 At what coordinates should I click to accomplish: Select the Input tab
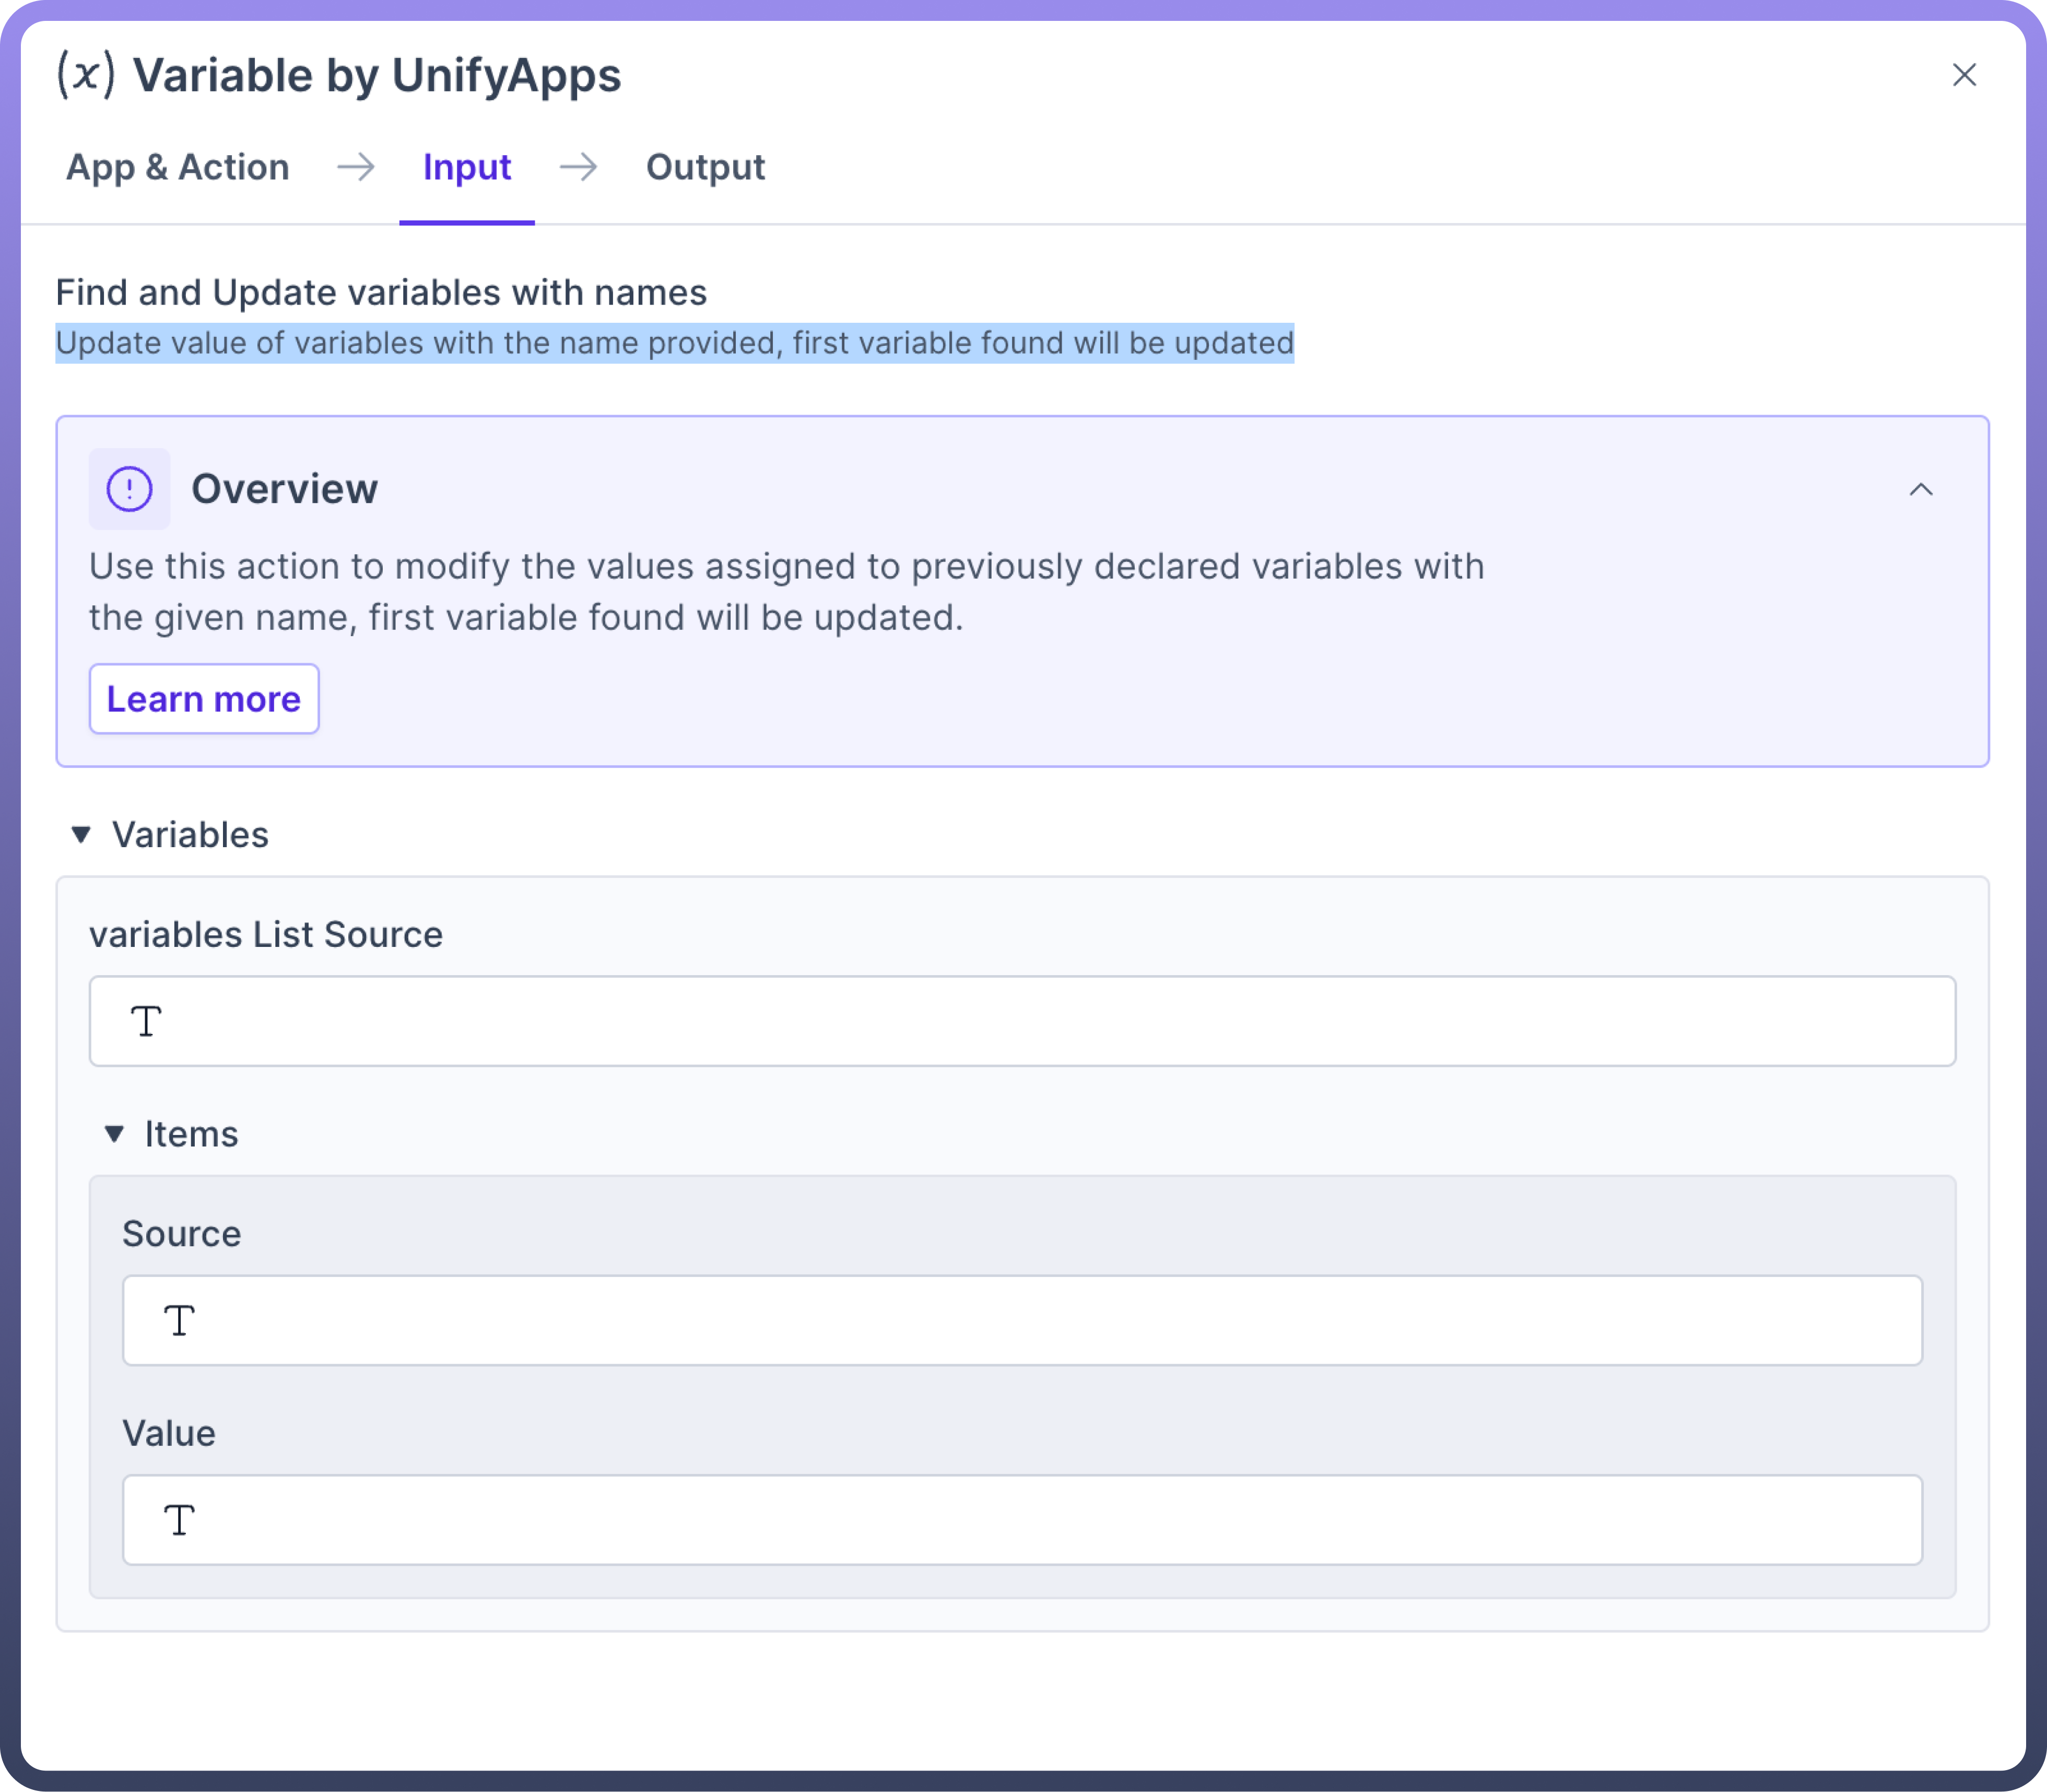[x=466, y=167]
